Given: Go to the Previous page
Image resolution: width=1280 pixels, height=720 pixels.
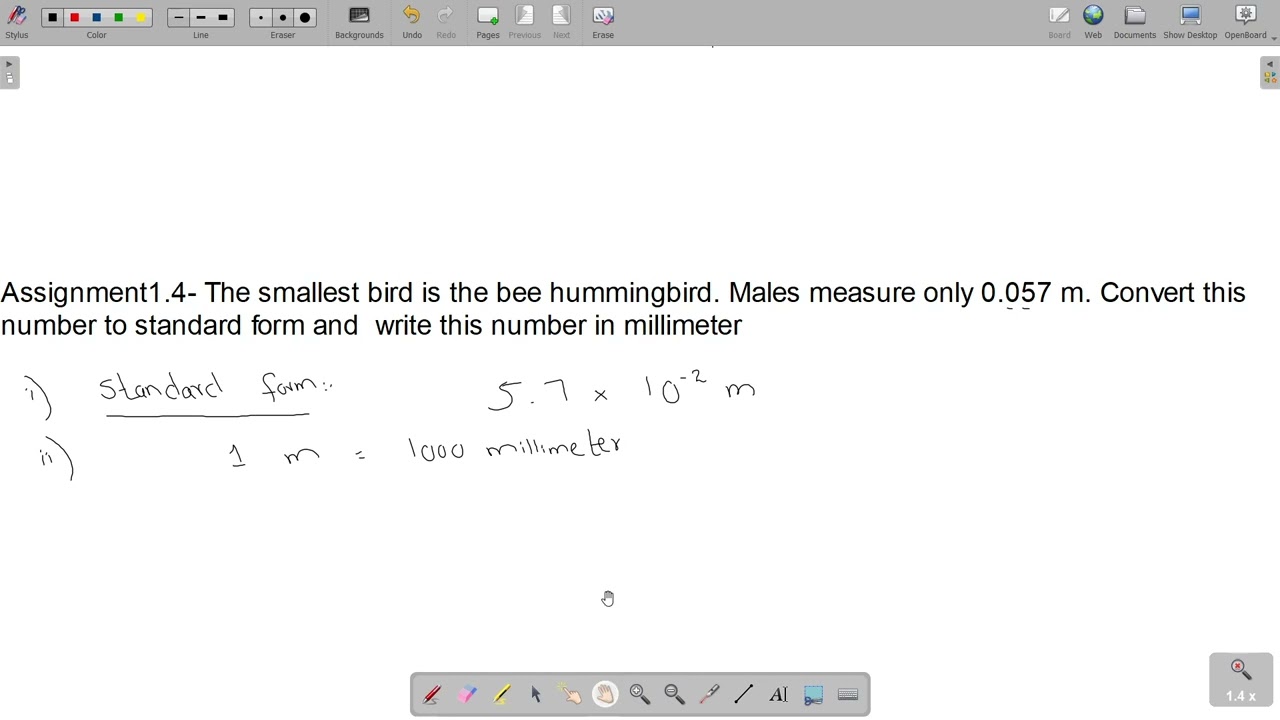Looking at the screenshot, I should tap(525, 22).
